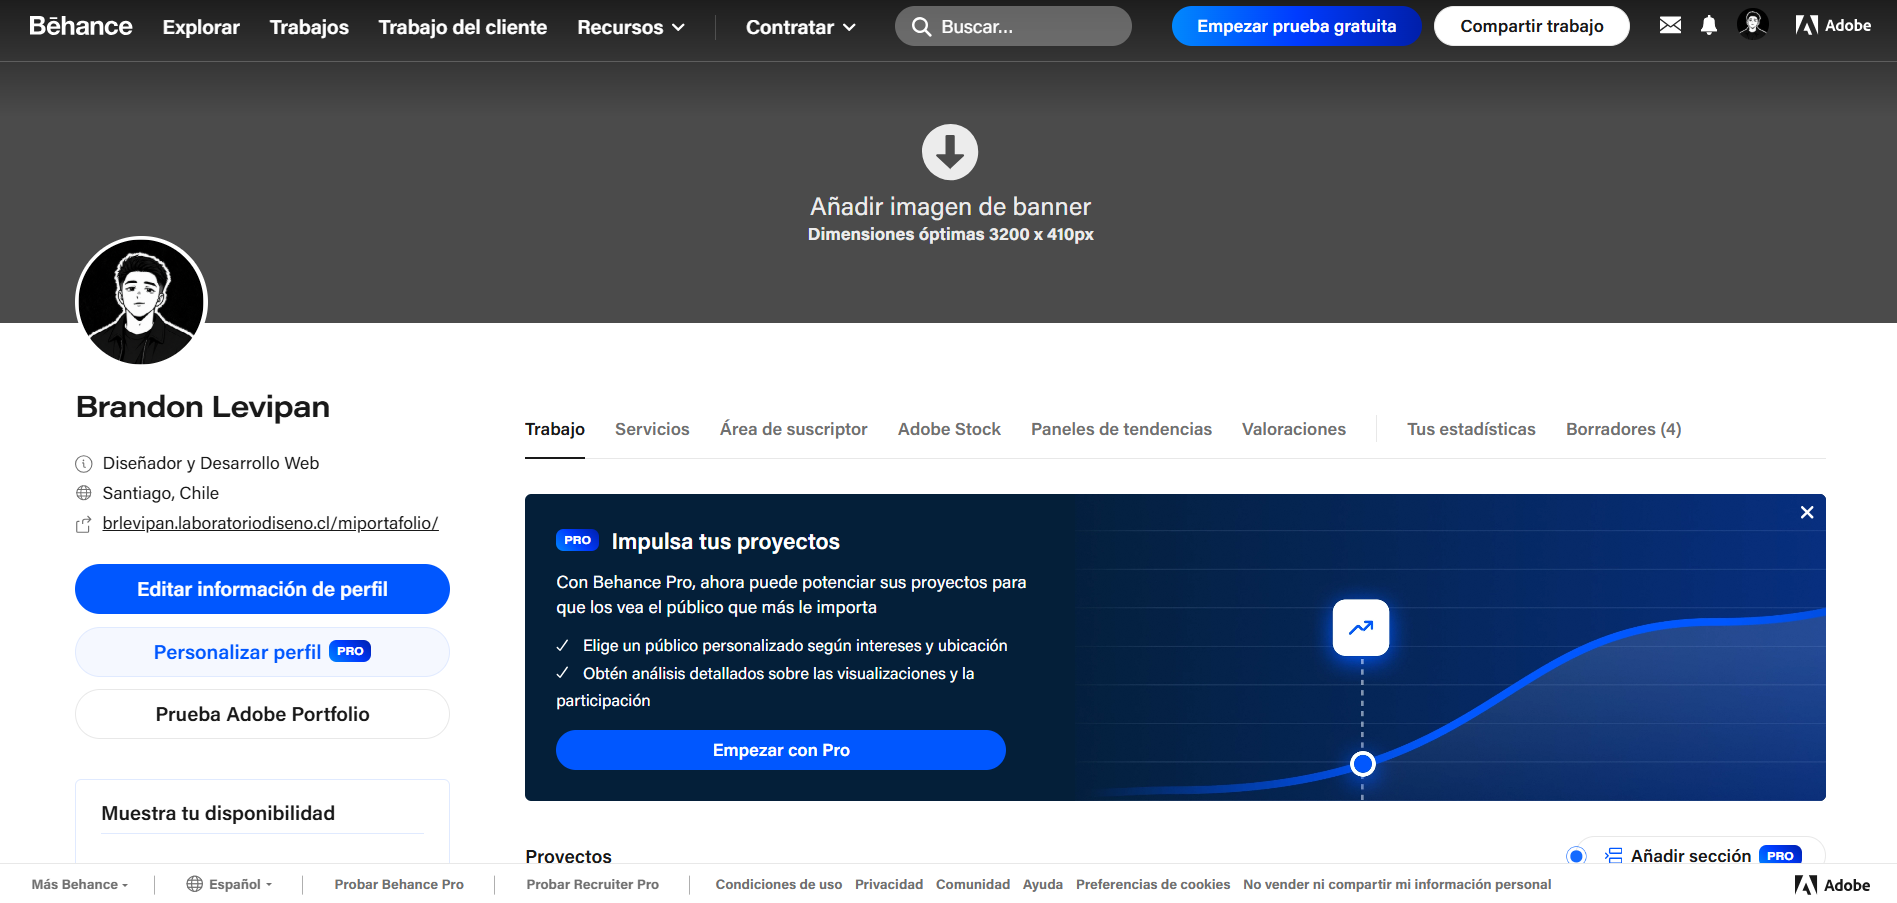Screen dimensions: 1897x903
Task: Click the profile picture of Brandon Levipan
Action: tap(141, 302)
